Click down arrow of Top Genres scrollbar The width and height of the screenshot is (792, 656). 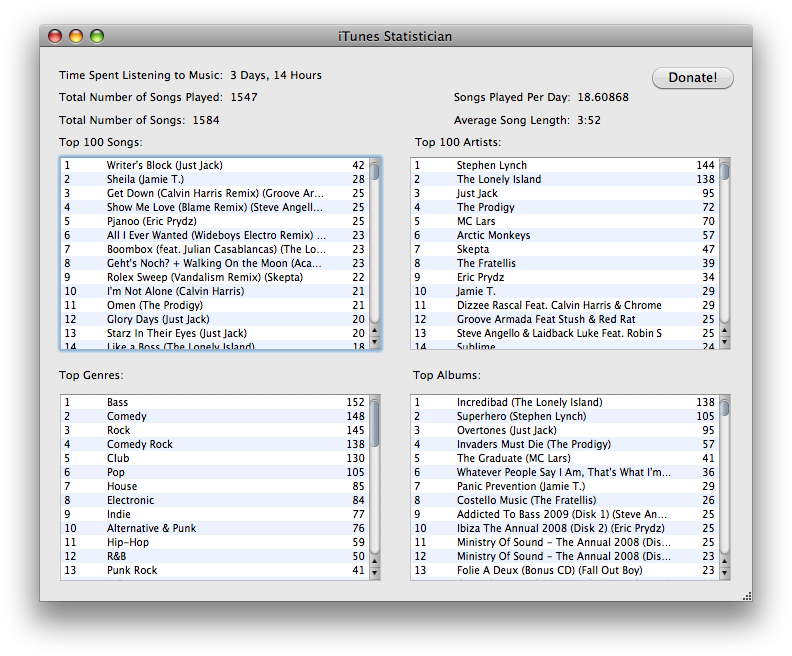pyautogui.click(x=374, y=573)
